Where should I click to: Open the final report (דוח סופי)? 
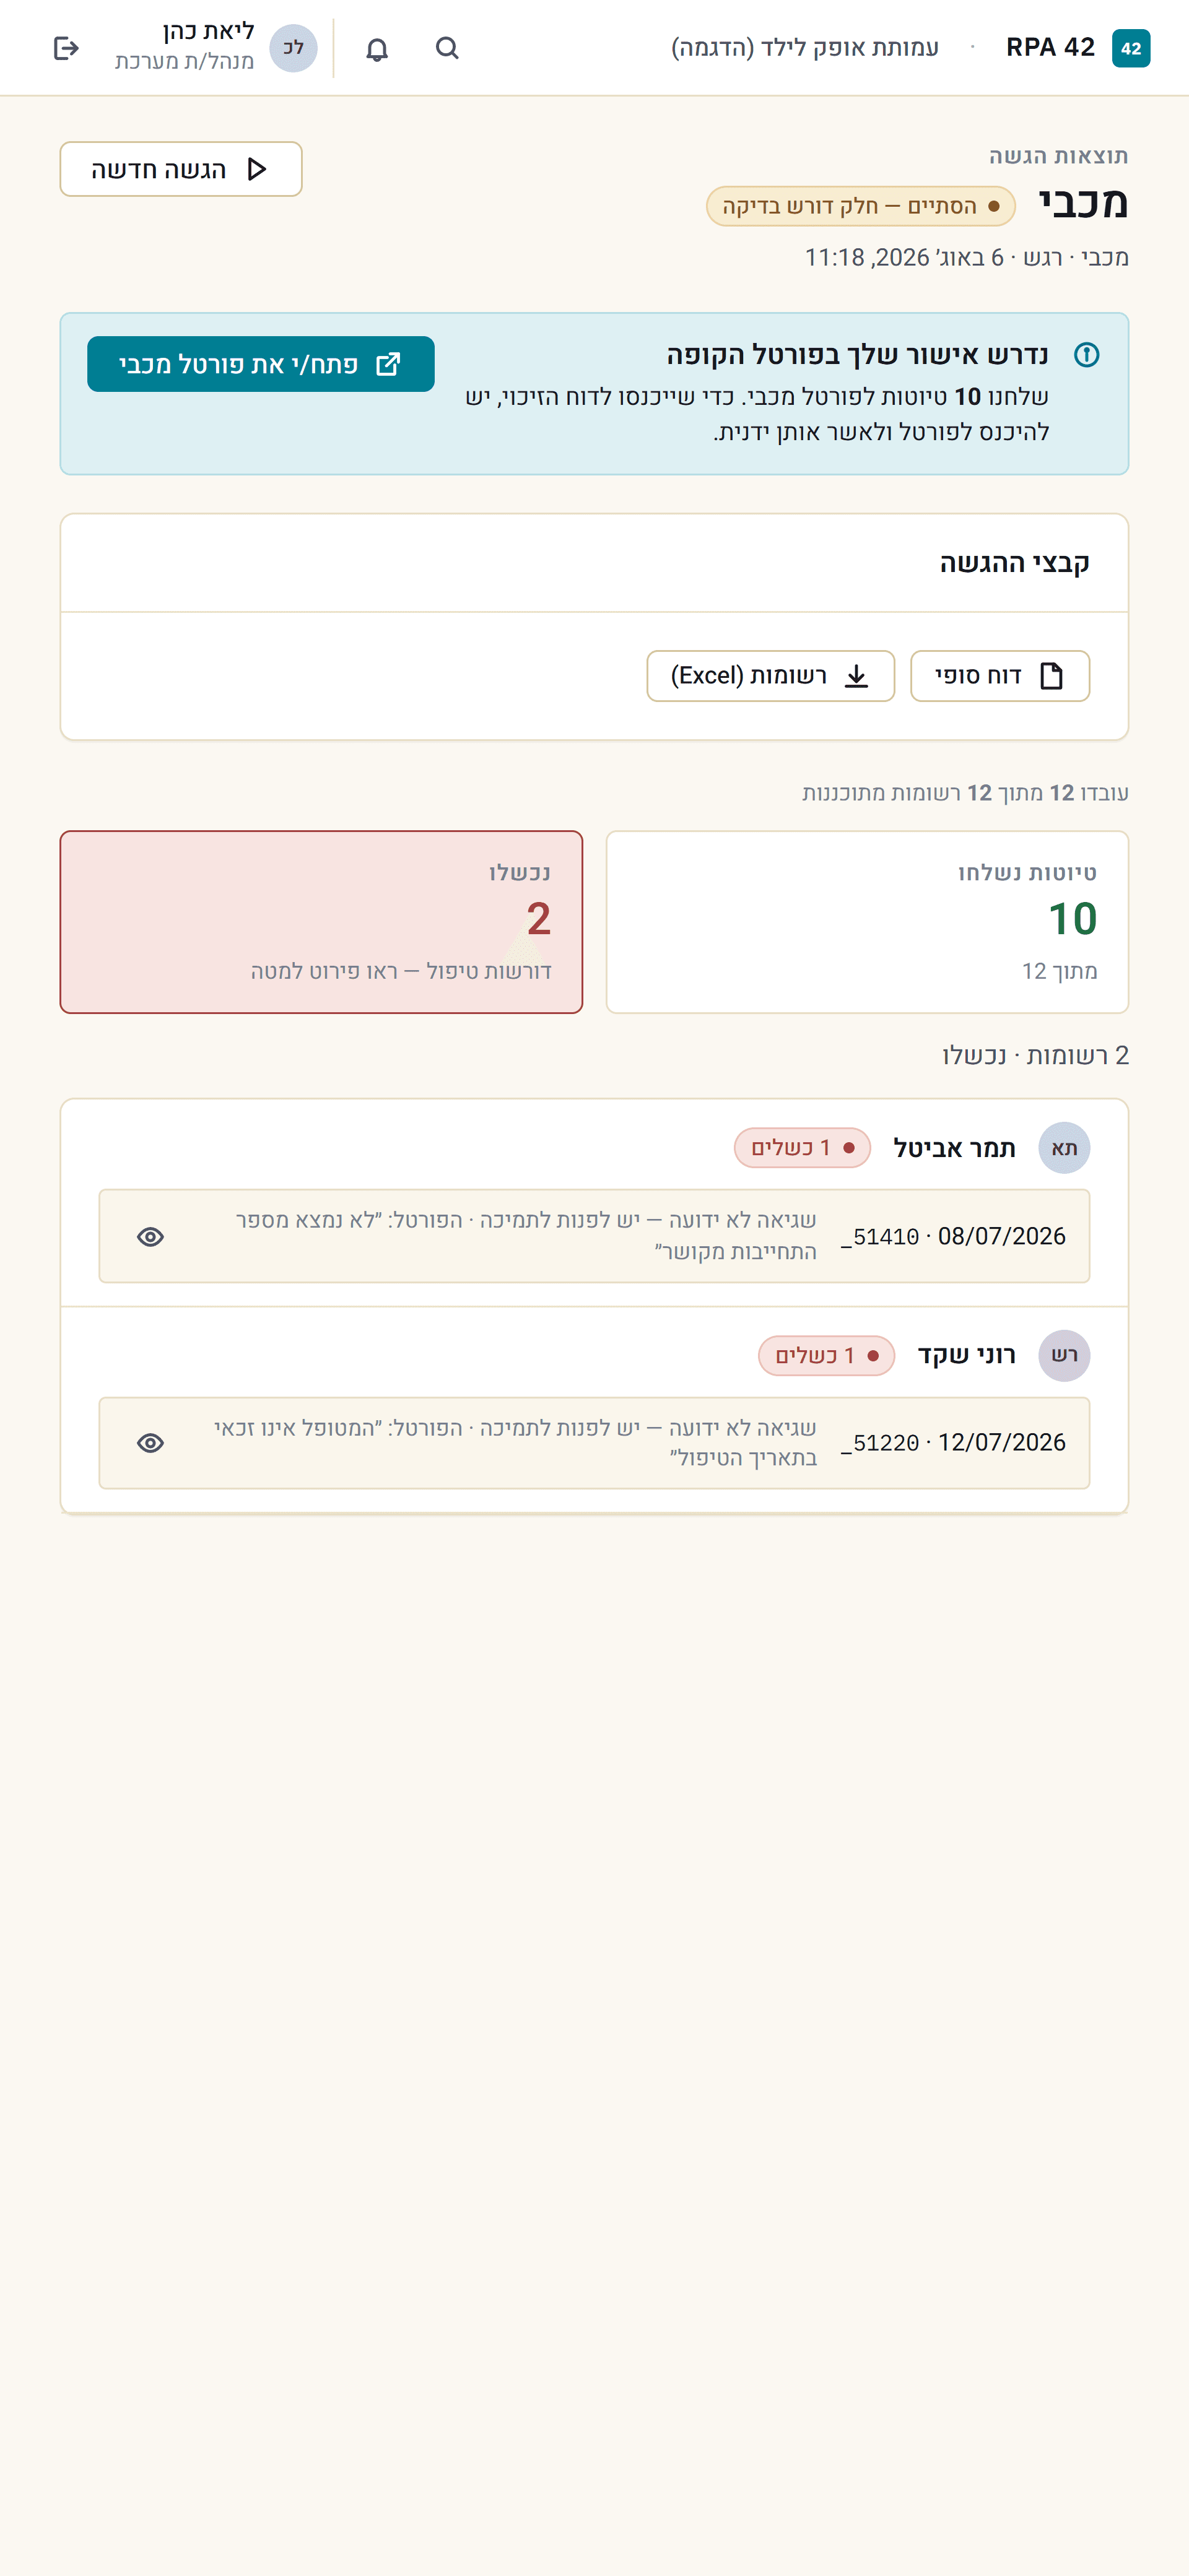(x=1000, y=676)
